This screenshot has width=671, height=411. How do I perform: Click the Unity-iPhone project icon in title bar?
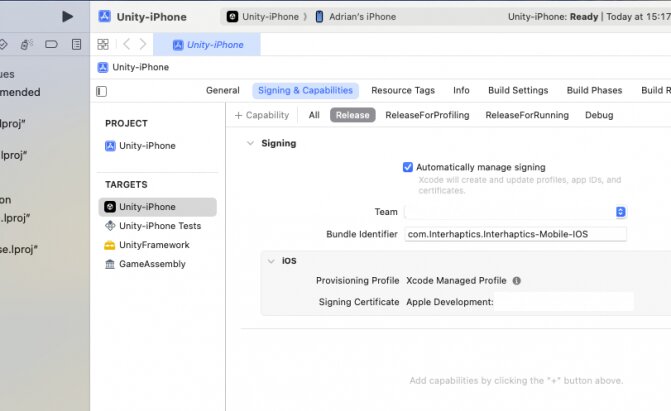tap(104, 17)
